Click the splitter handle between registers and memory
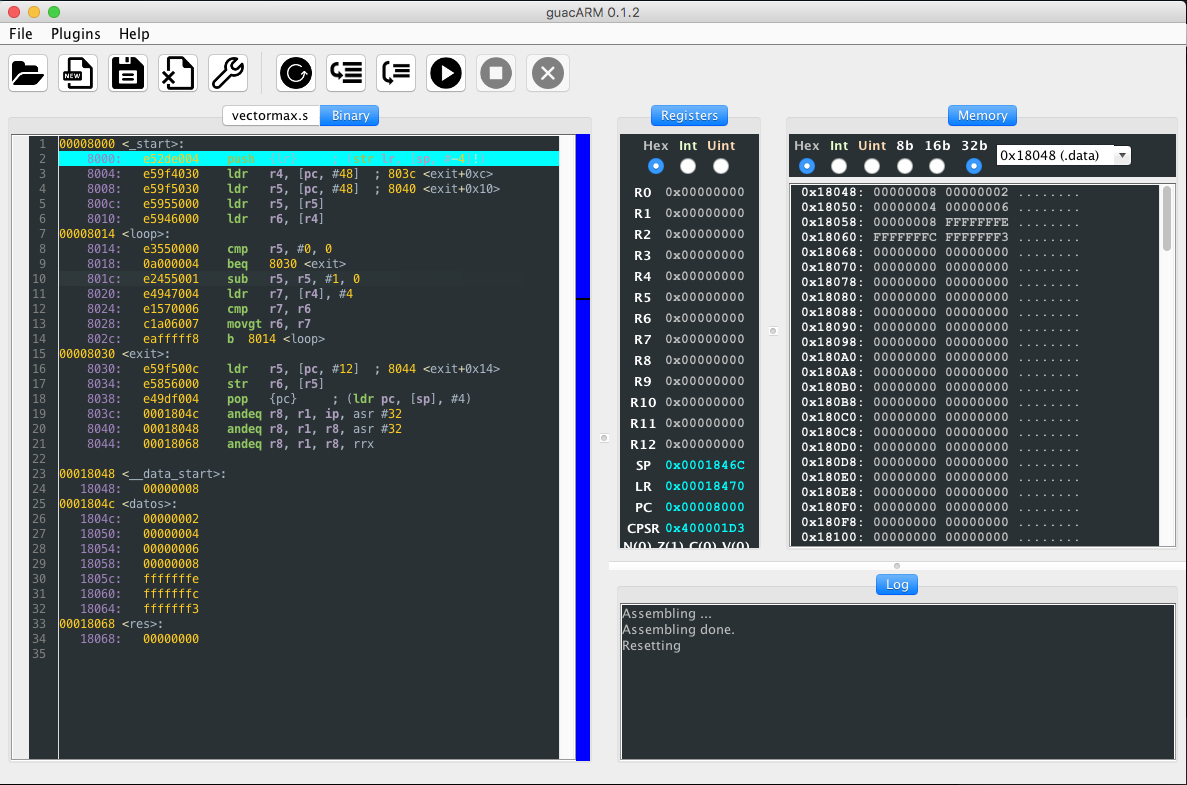The width and height of the screenshot is (1187, 785). [x=773, y=331]
